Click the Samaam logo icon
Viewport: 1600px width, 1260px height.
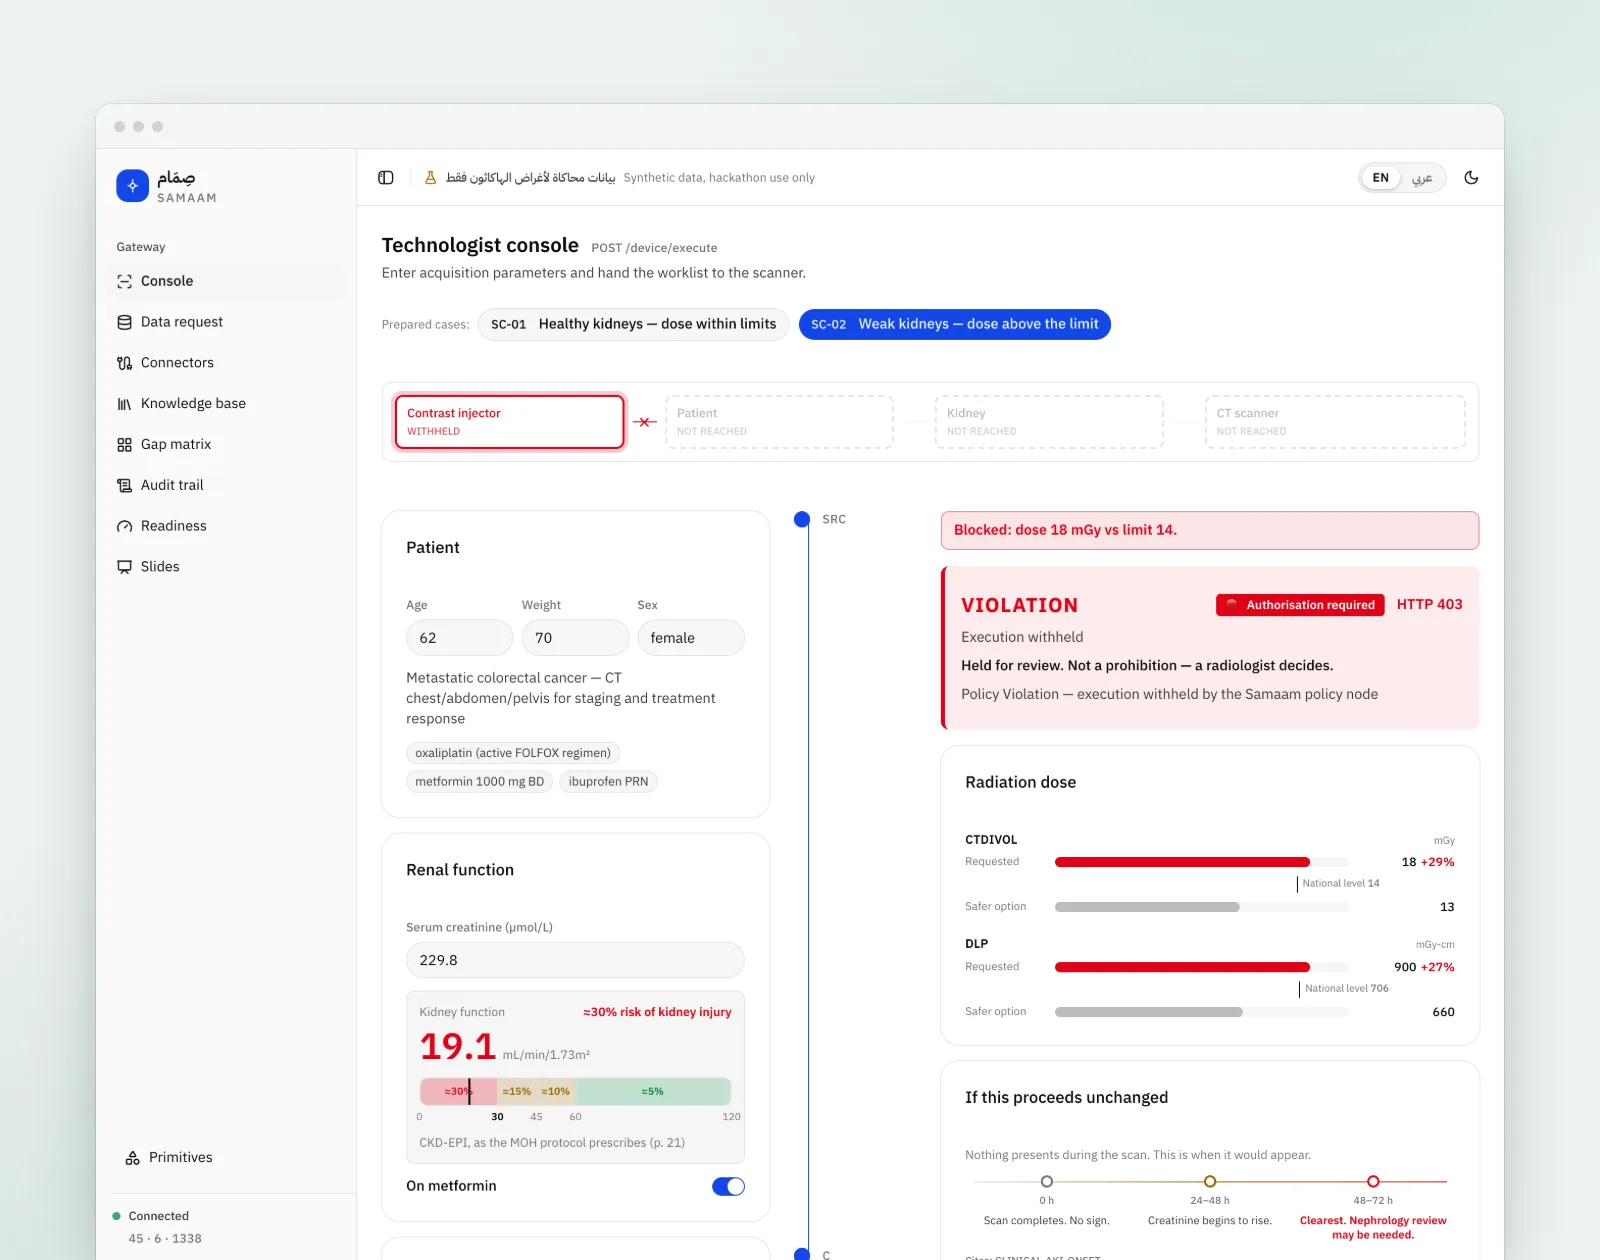132,185
